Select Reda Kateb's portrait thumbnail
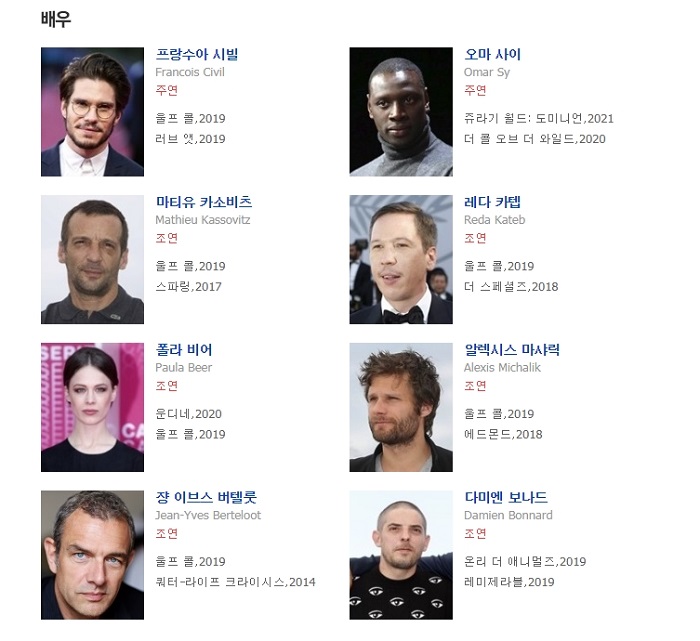The width and height of the screenshot is (700, 641). pyautogui.click(x=401, y=259)
